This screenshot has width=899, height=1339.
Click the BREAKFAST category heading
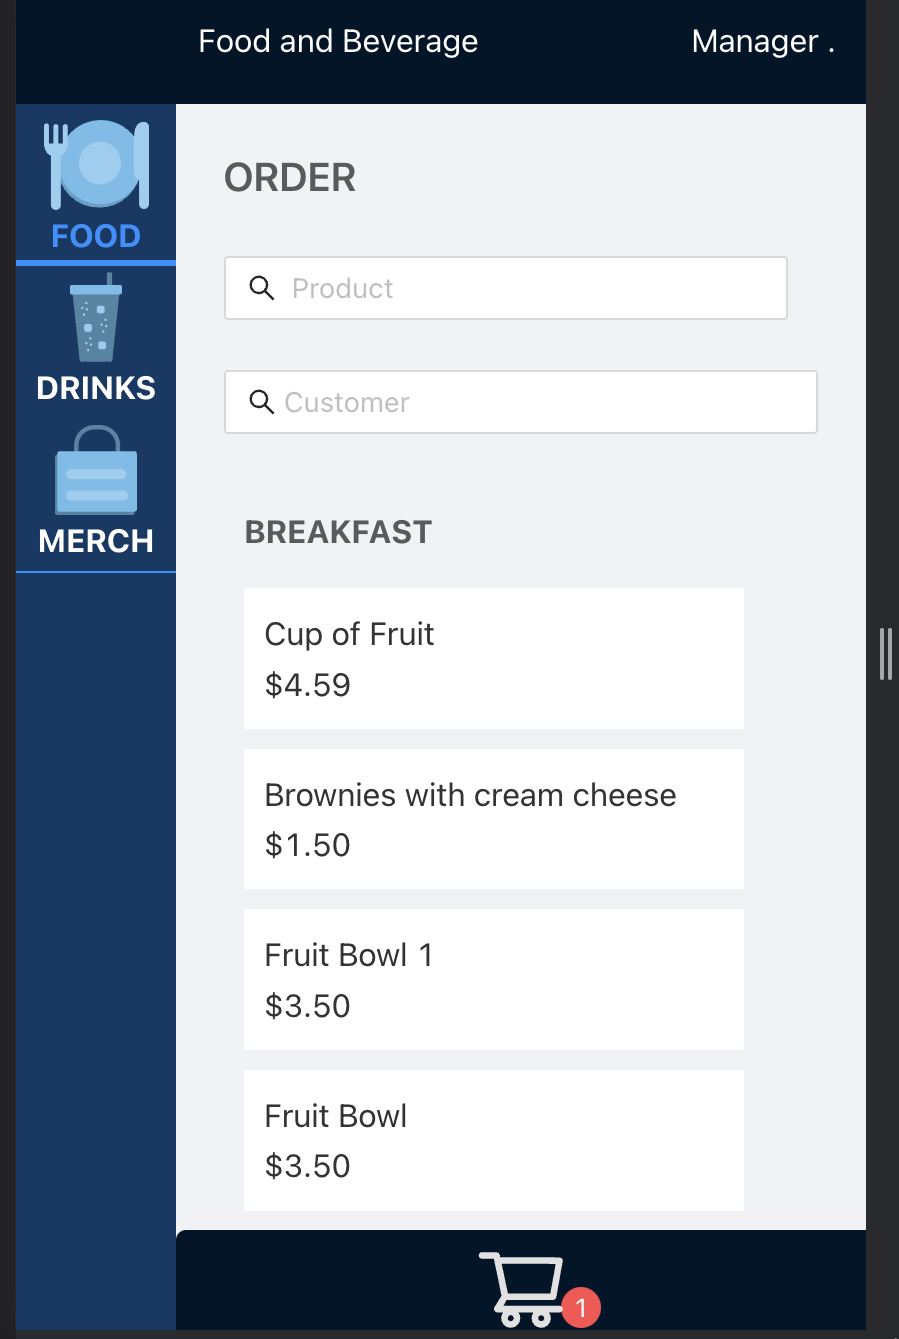coord(338,532)
